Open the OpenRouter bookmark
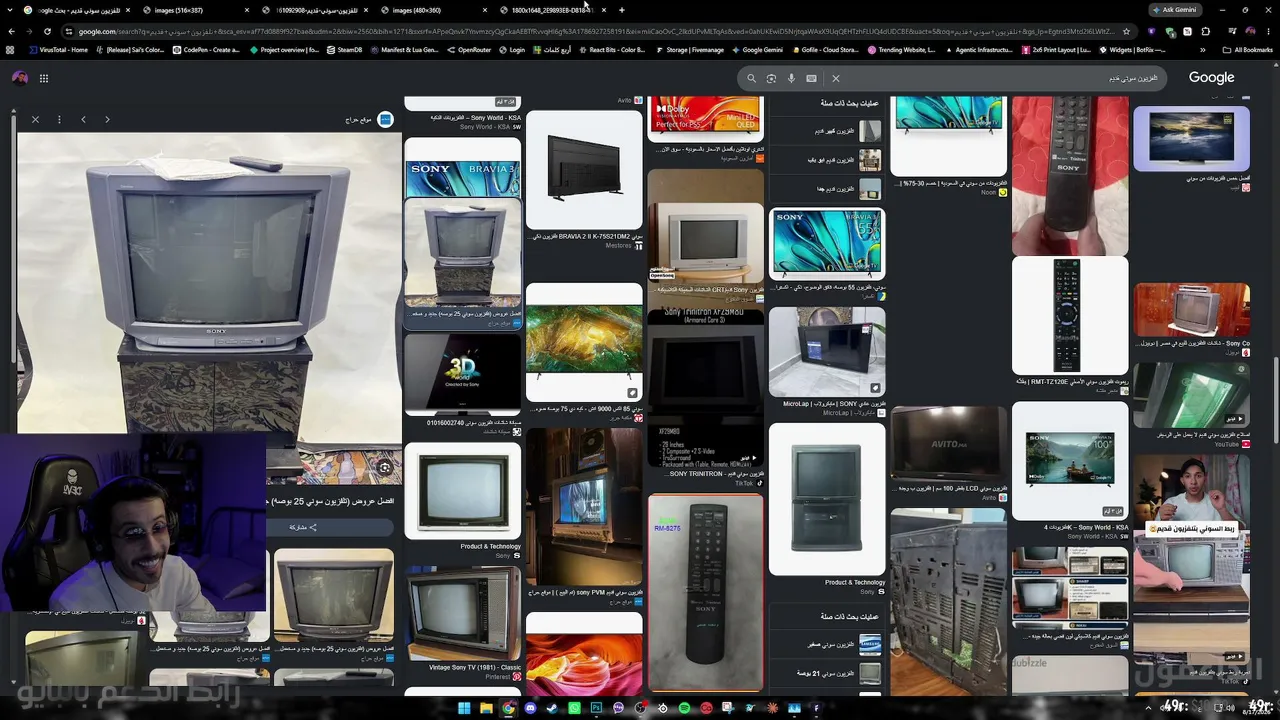Image resolution: width=1280 pixels, height=720 pixels. pyautogui.click(x=469, y=50)
